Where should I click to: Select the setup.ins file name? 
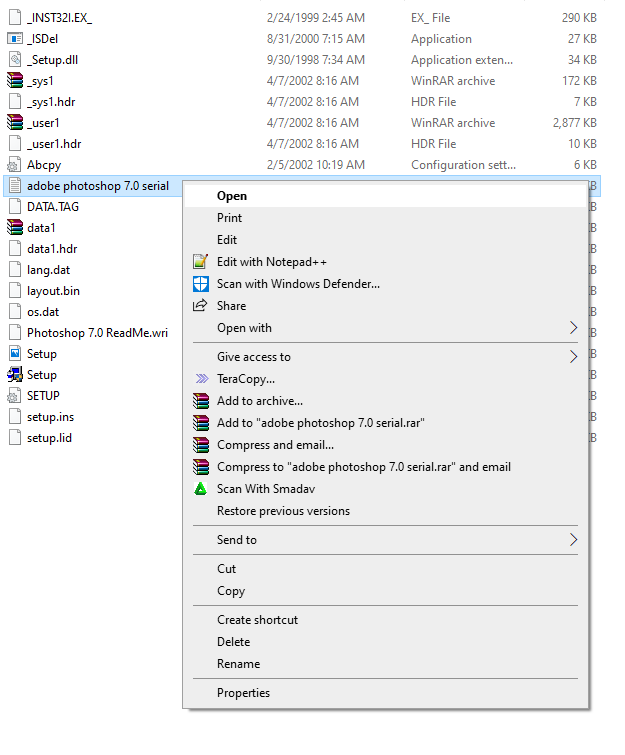(51, 417)
